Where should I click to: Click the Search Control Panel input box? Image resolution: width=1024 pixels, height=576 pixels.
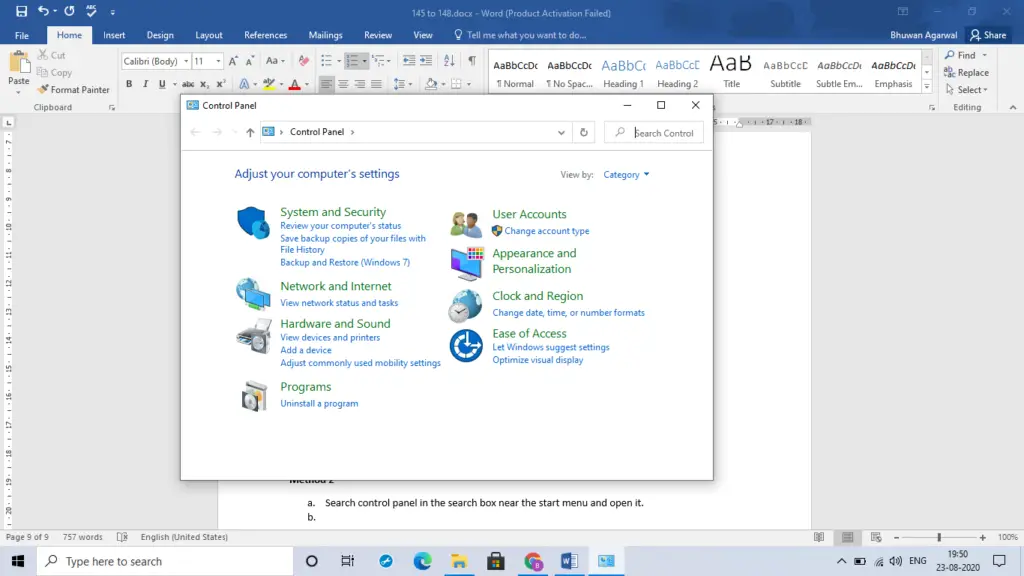(x=654, y=133)
